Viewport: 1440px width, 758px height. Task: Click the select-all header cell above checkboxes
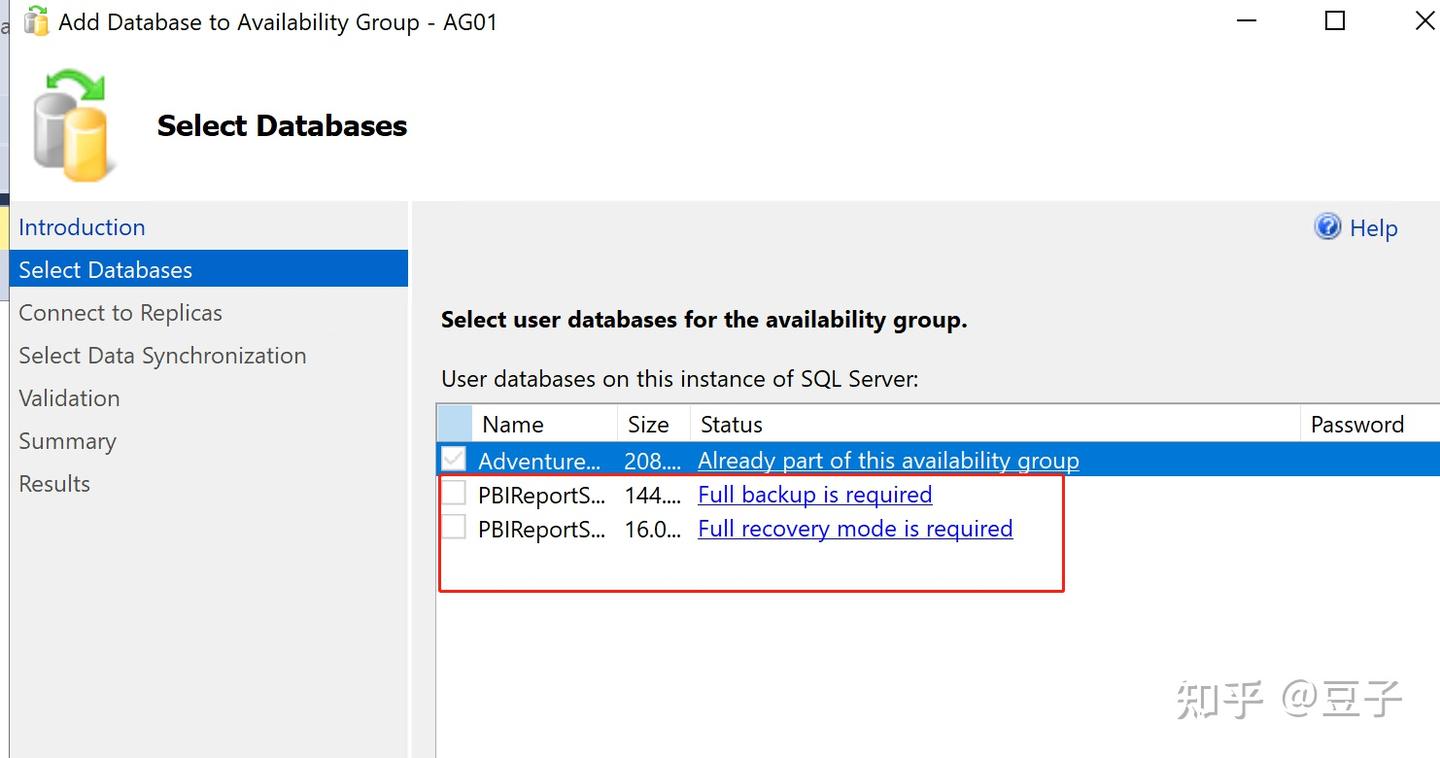pyautogui.click(x=455, y=424)
